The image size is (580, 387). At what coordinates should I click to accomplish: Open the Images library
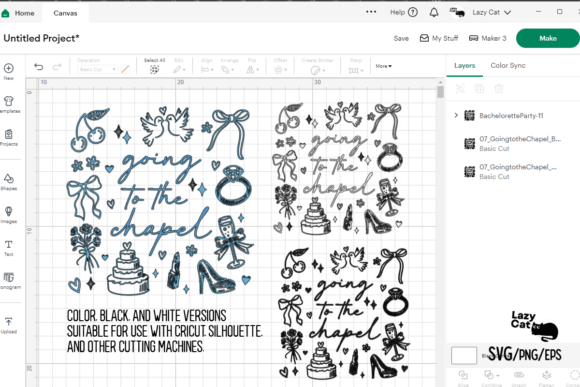point(9,215)
